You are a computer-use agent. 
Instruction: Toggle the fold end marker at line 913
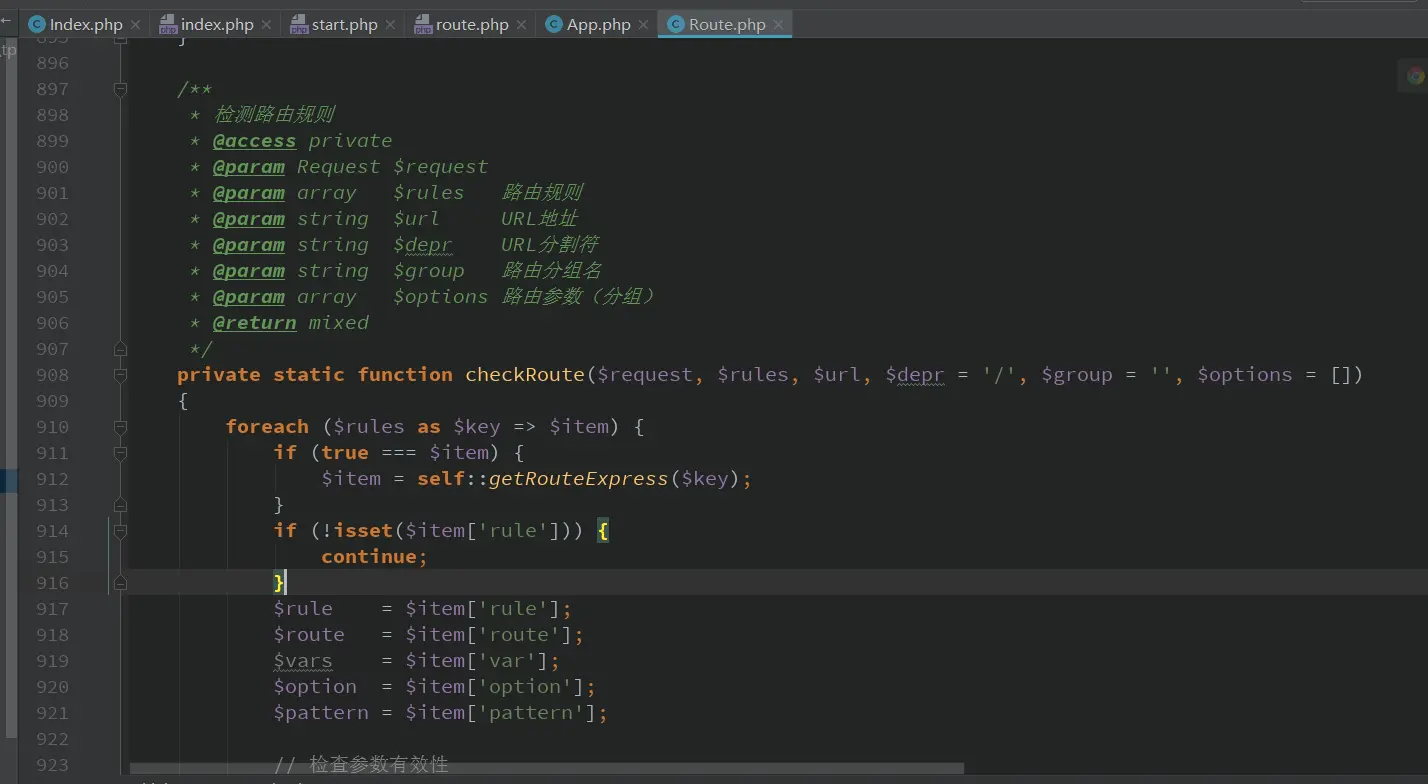121,505
